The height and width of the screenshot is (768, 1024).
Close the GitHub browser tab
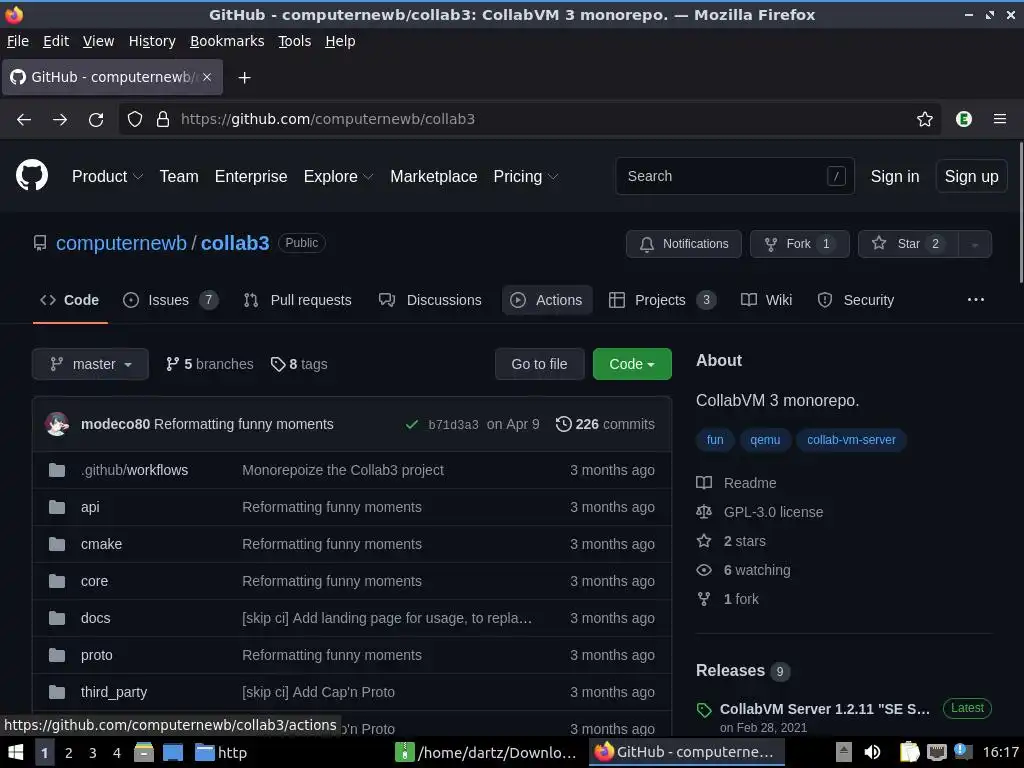206,77
